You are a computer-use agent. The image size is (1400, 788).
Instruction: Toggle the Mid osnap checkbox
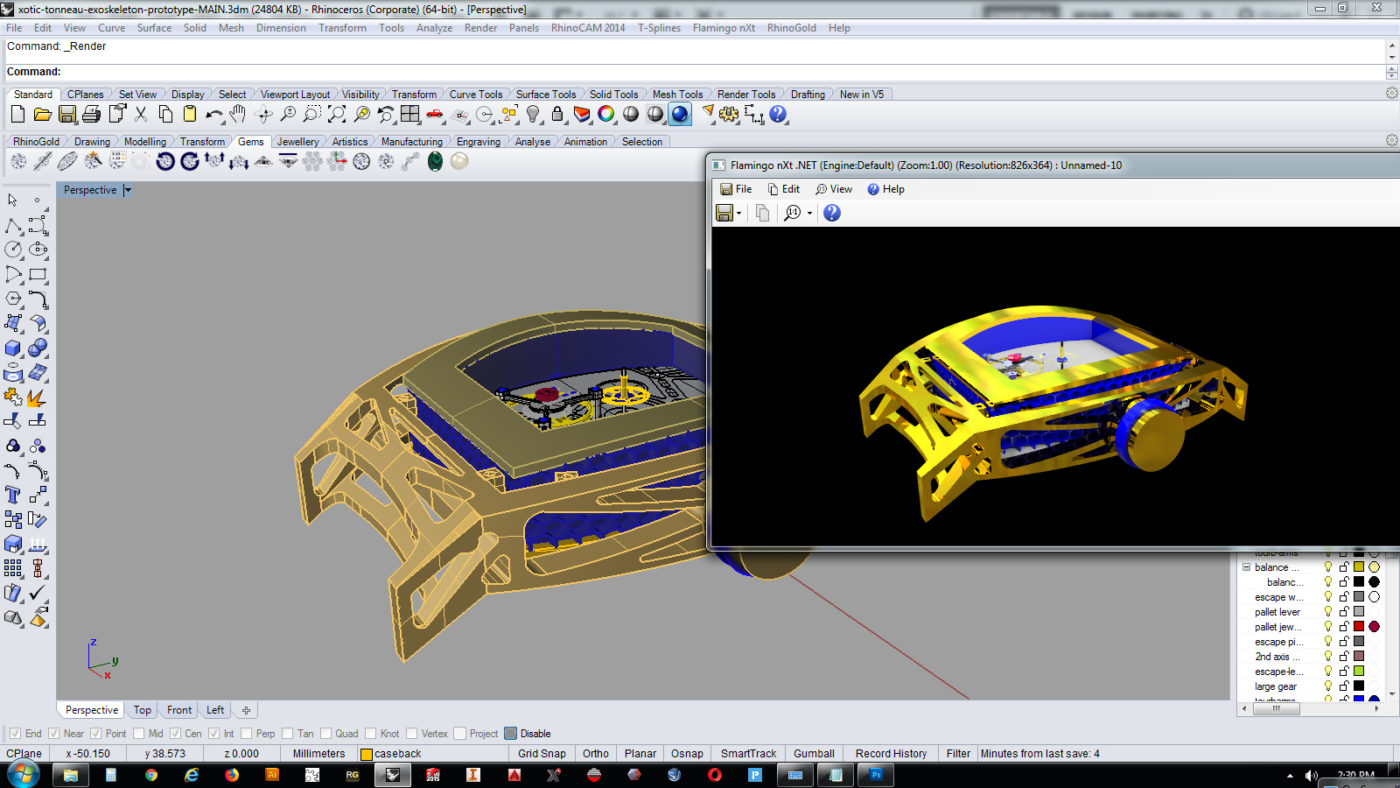click(139, 733)
